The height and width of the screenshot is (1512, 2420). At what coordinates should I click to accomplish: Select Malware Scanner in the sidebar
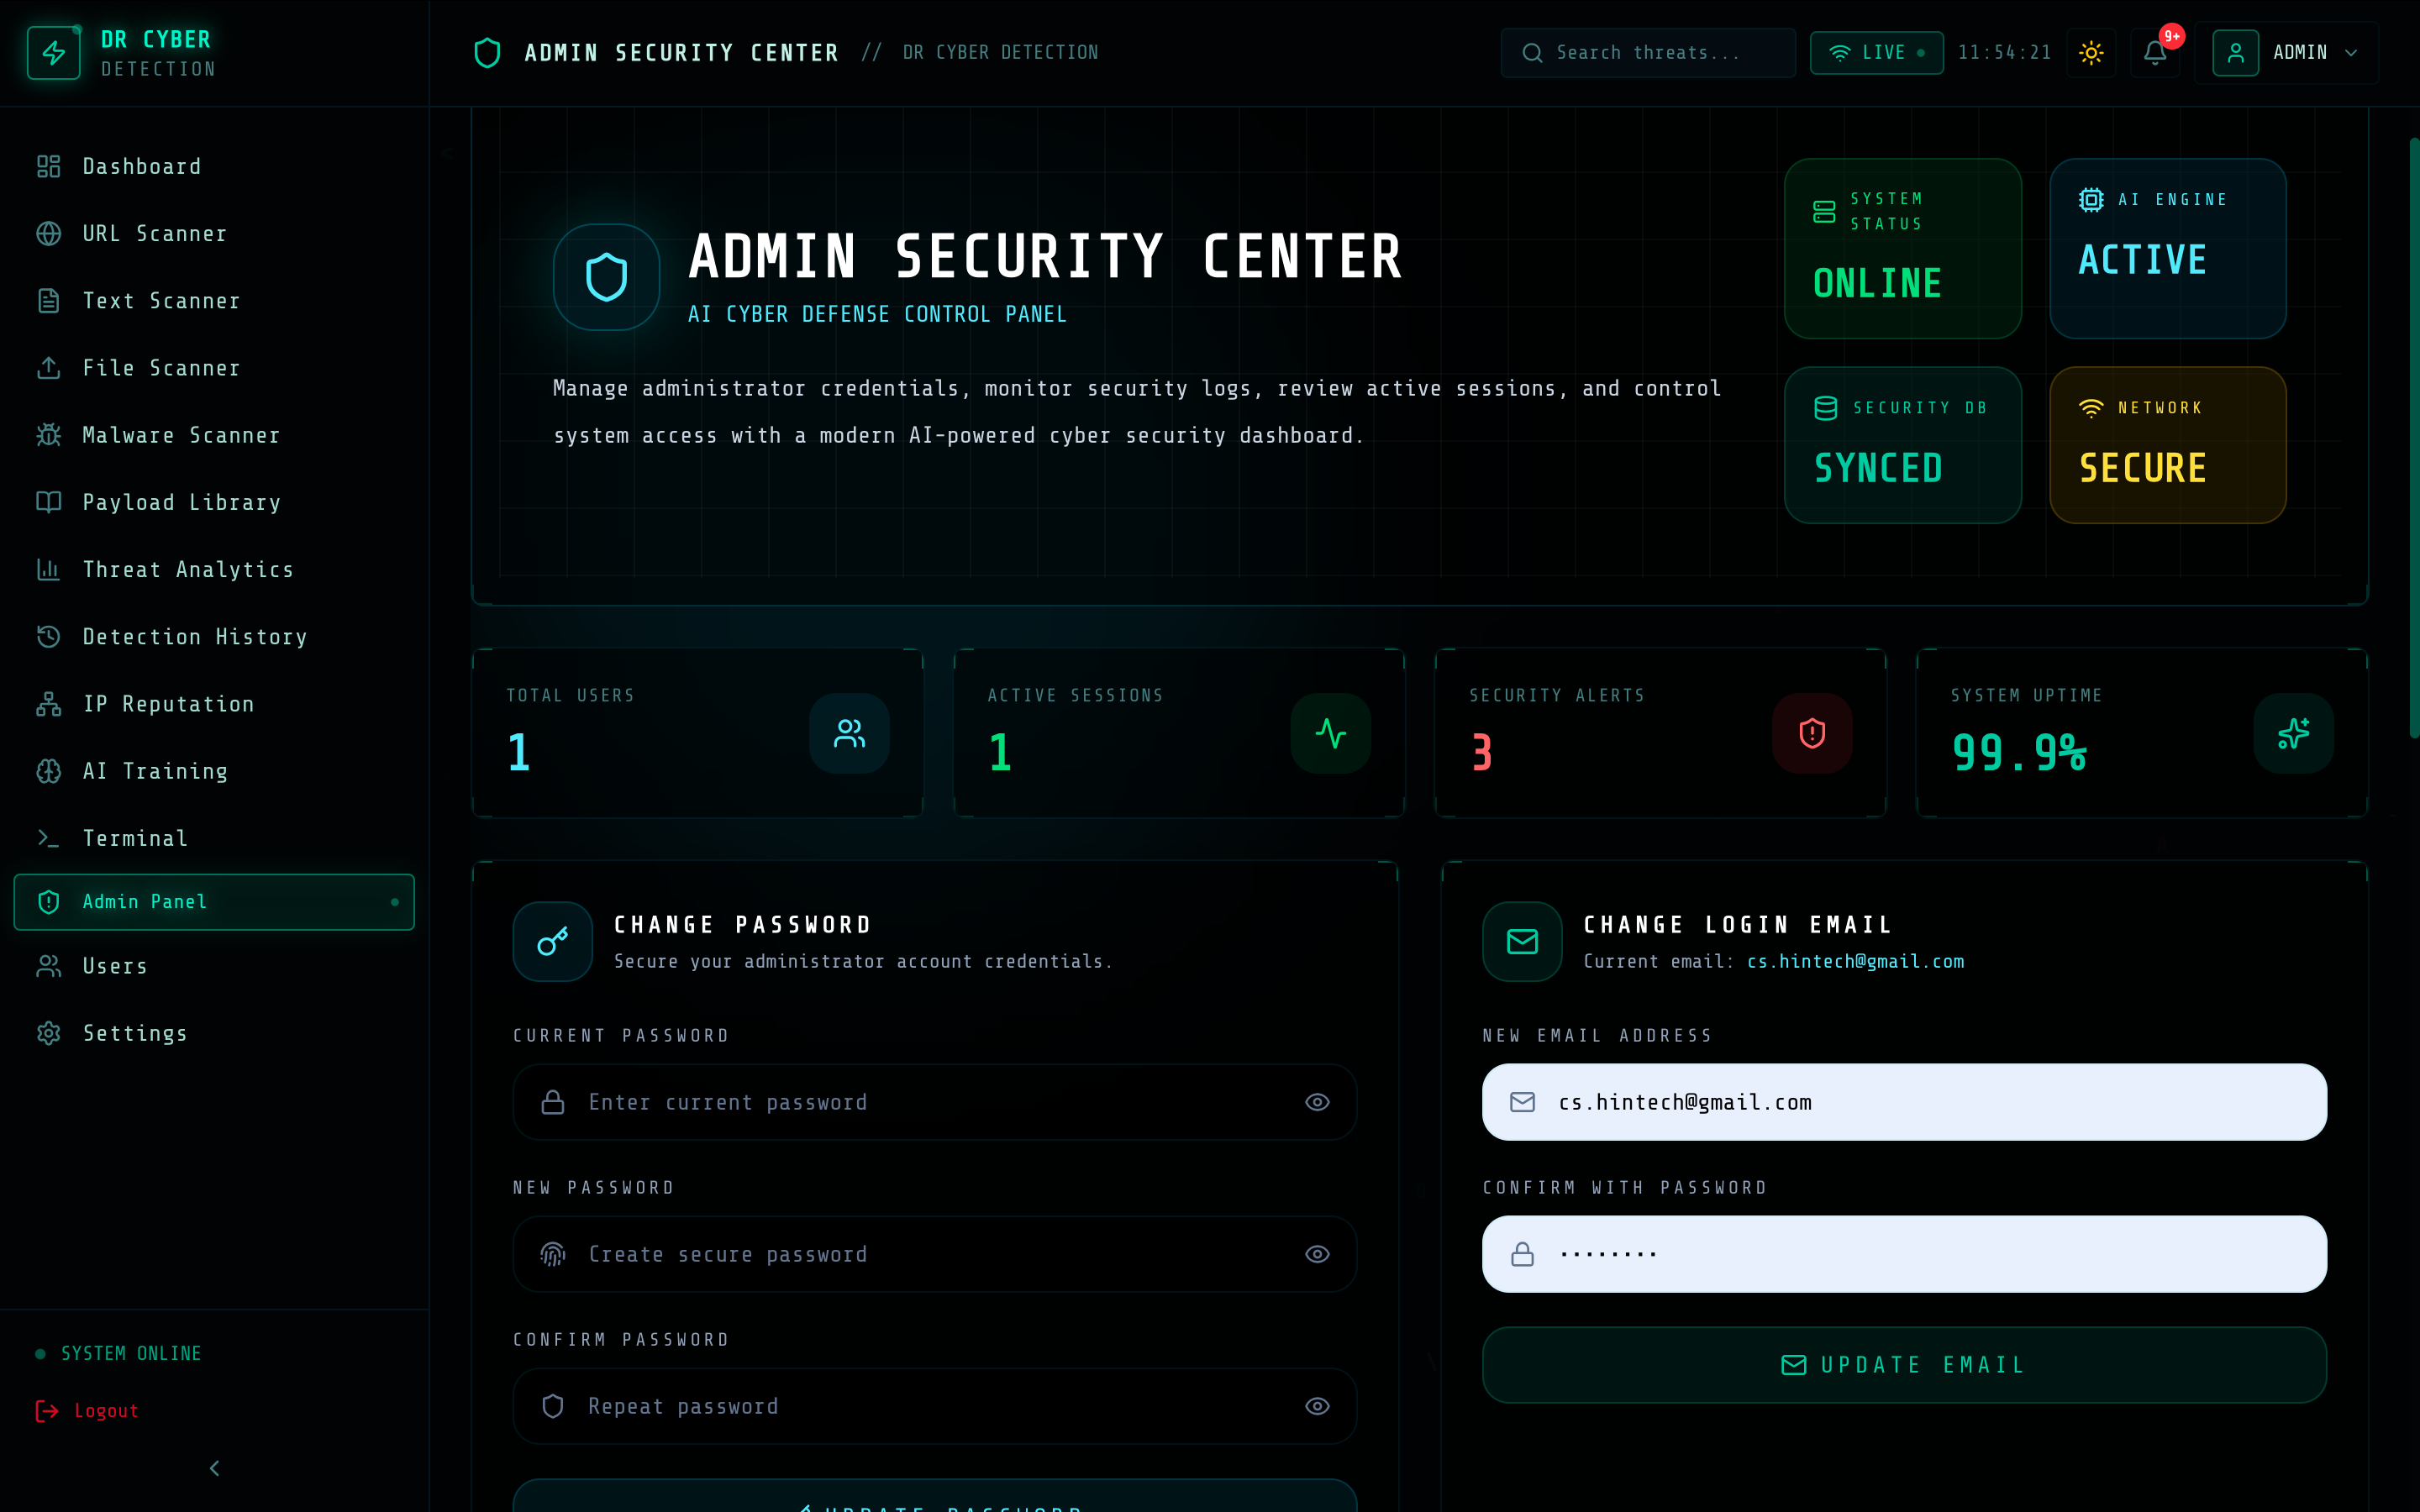(x=214, y=435)
